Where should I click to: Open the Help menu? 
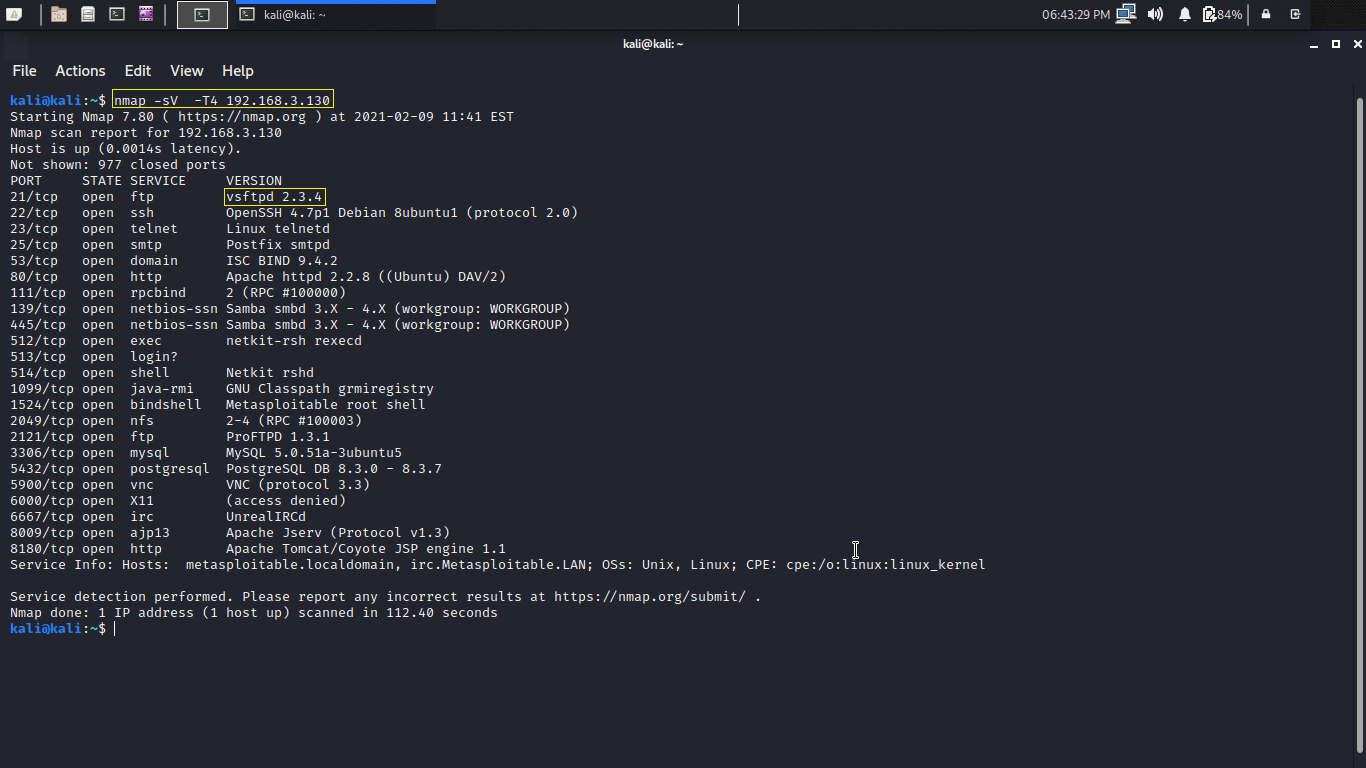238,71
